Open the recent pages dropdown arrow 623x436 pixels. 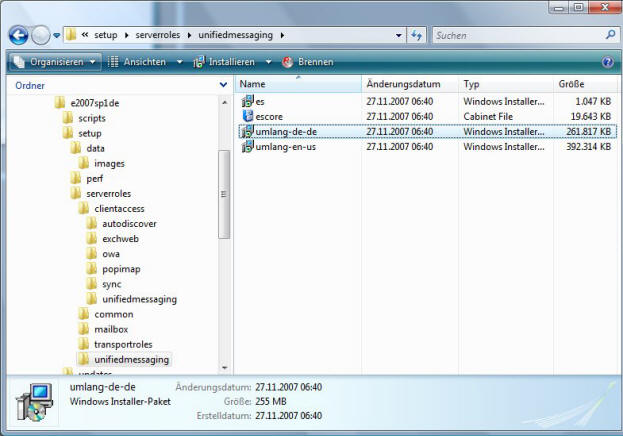pyautogui.click(x=56, y=35)
